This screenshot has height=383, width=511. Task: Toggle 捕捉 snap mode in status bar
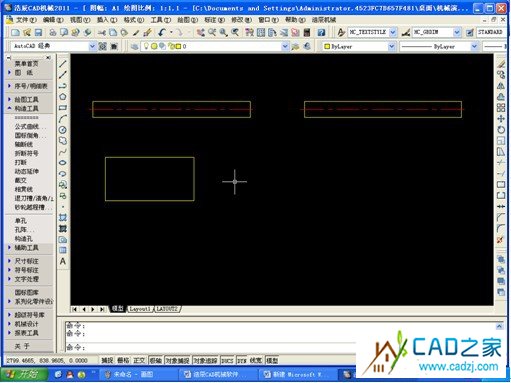(107, 360)
